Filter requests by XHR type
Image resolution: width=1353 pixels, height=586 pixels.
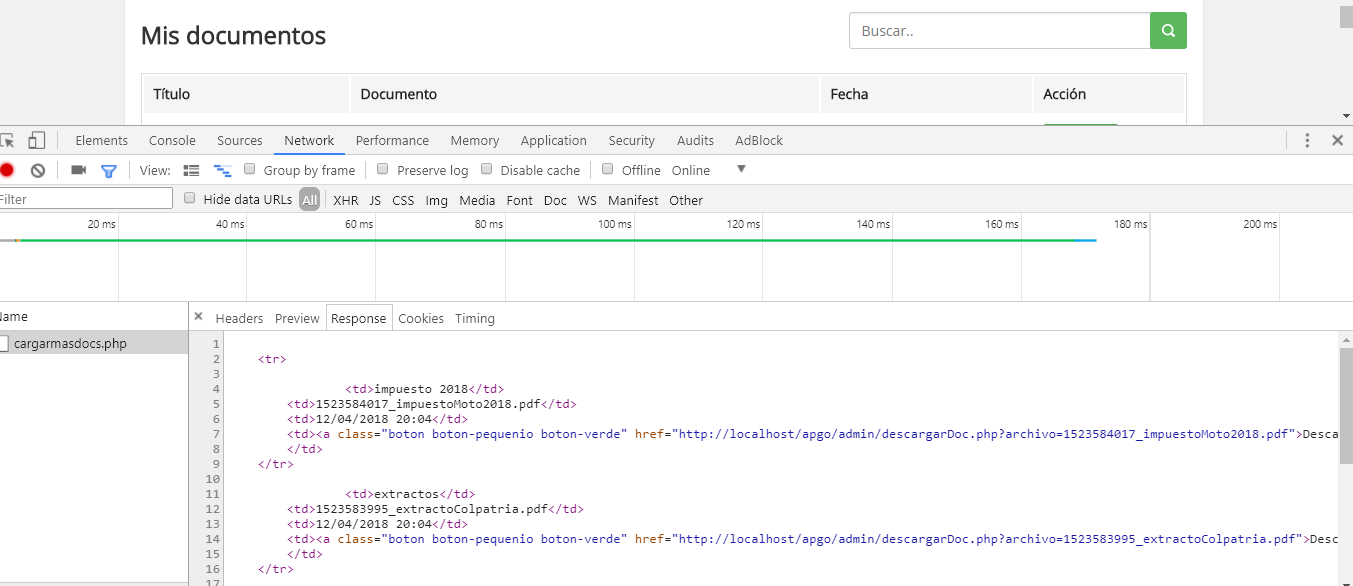(346, 200)
